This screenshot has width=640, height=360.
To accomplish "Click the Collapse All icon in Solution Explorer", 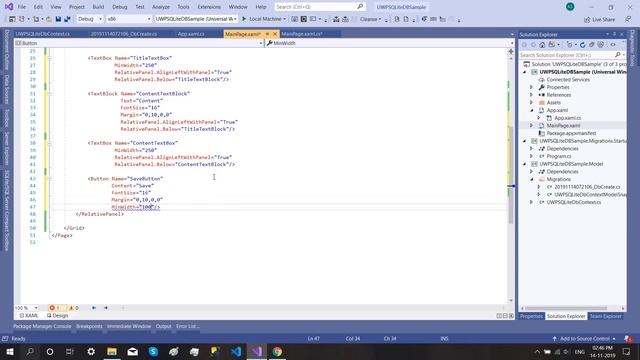I will point(591,44).
